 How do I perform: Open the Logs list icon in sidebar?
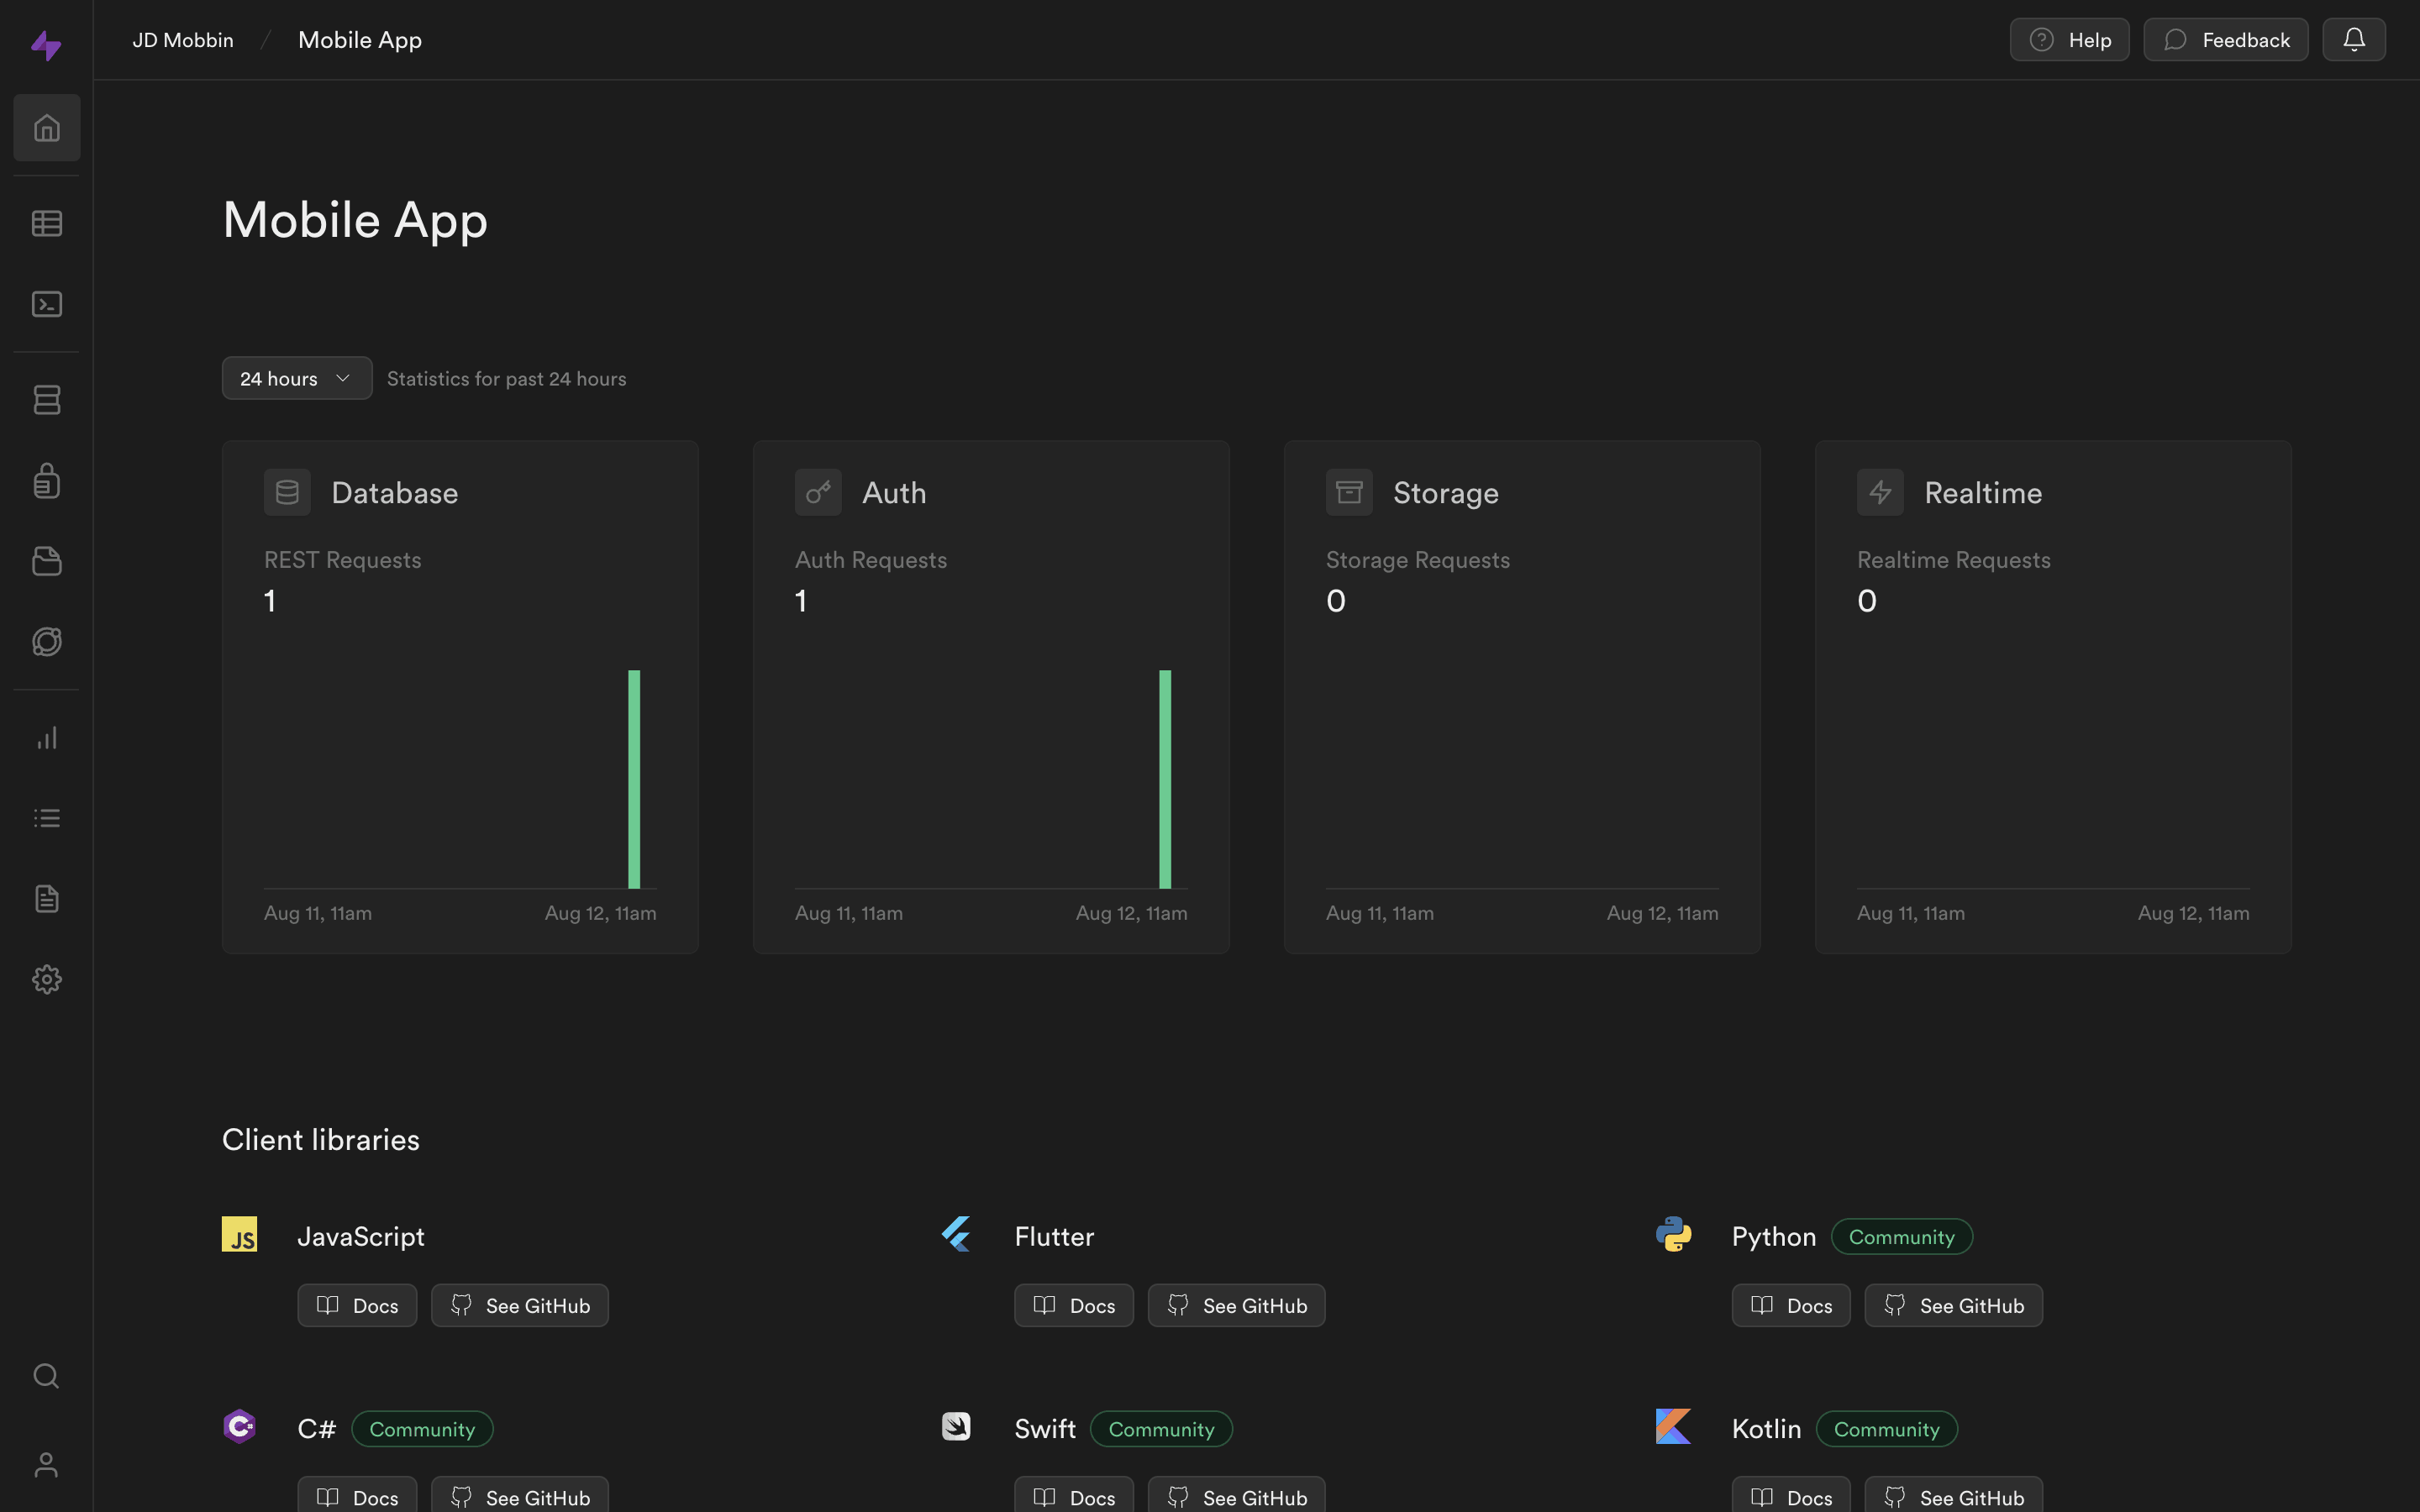[x=46, y=818]
